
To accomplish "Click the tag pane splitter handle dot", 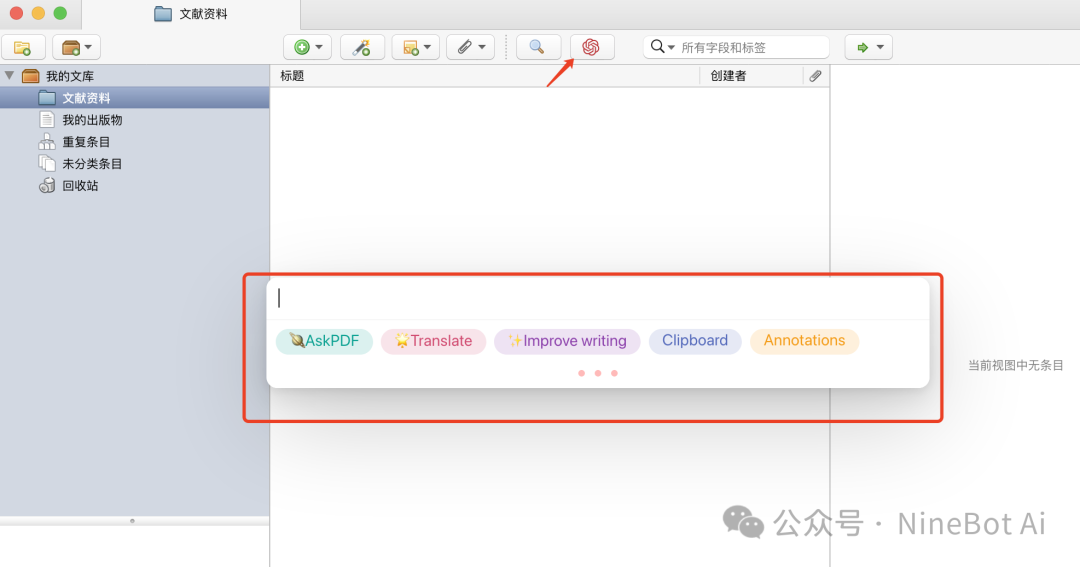I will (132, 521).
